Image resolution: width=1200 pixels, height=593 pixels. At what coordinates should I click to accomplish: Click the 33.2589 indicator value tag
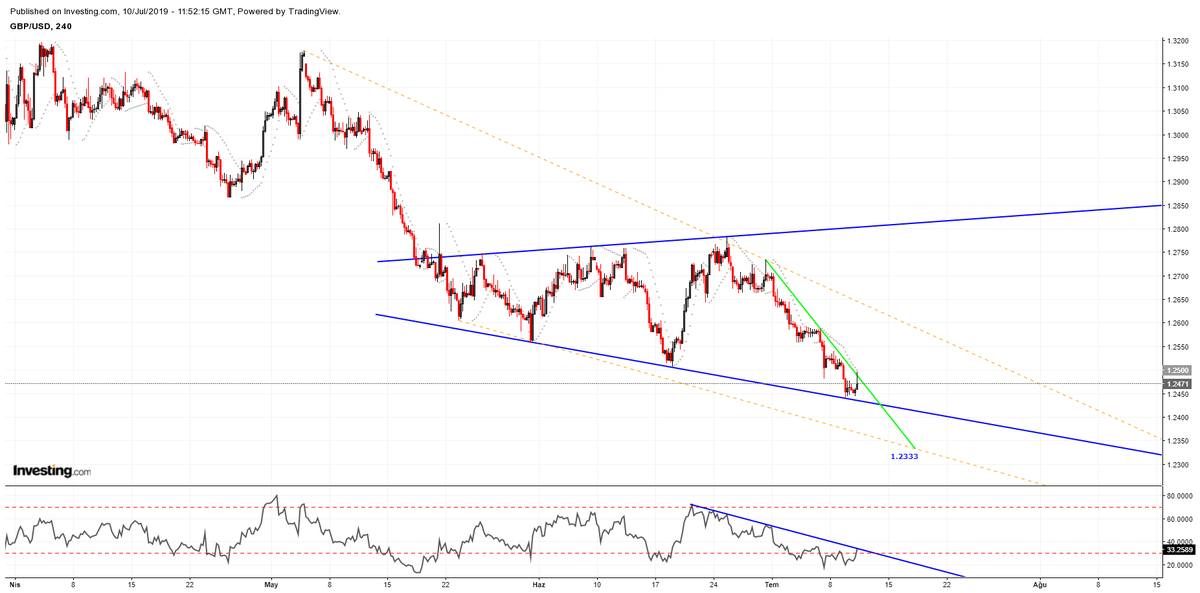pos(1180,551)
